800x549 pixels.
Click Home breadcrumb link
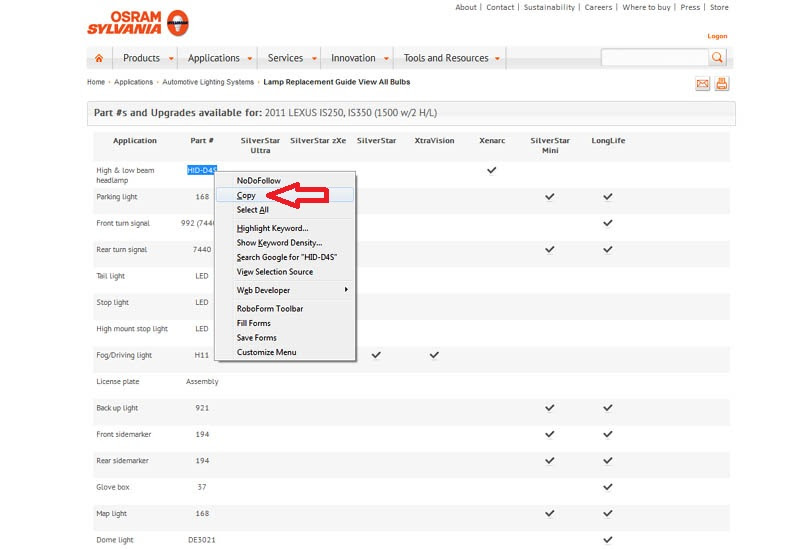click(96, 82)
